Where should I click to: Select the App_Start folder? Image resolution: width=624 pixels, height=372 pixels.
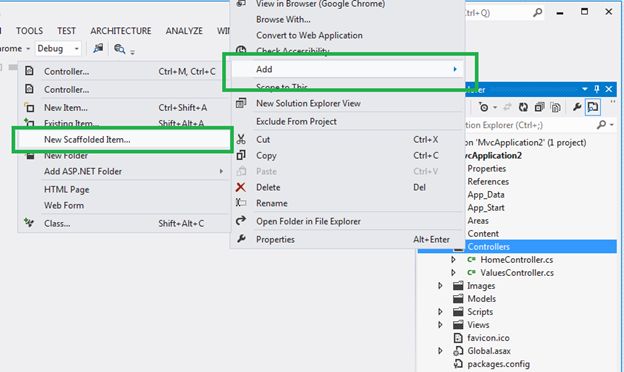[486, 208]
